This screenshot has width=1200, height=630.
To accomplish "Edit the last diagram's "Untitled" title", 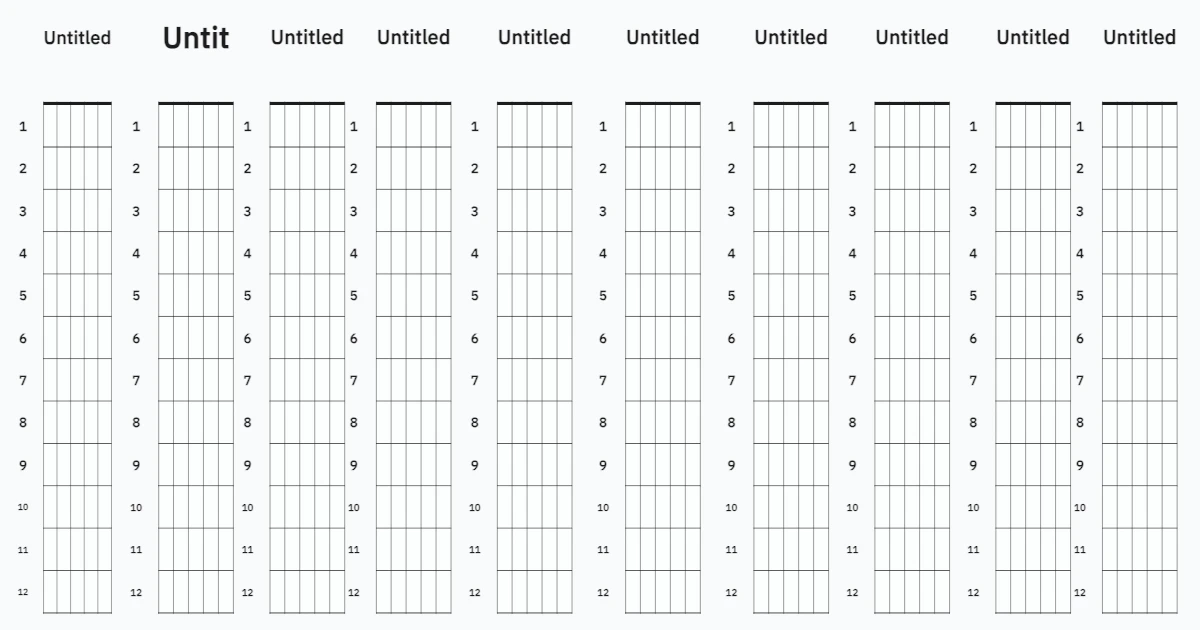I will click(x=1139, y=37).
